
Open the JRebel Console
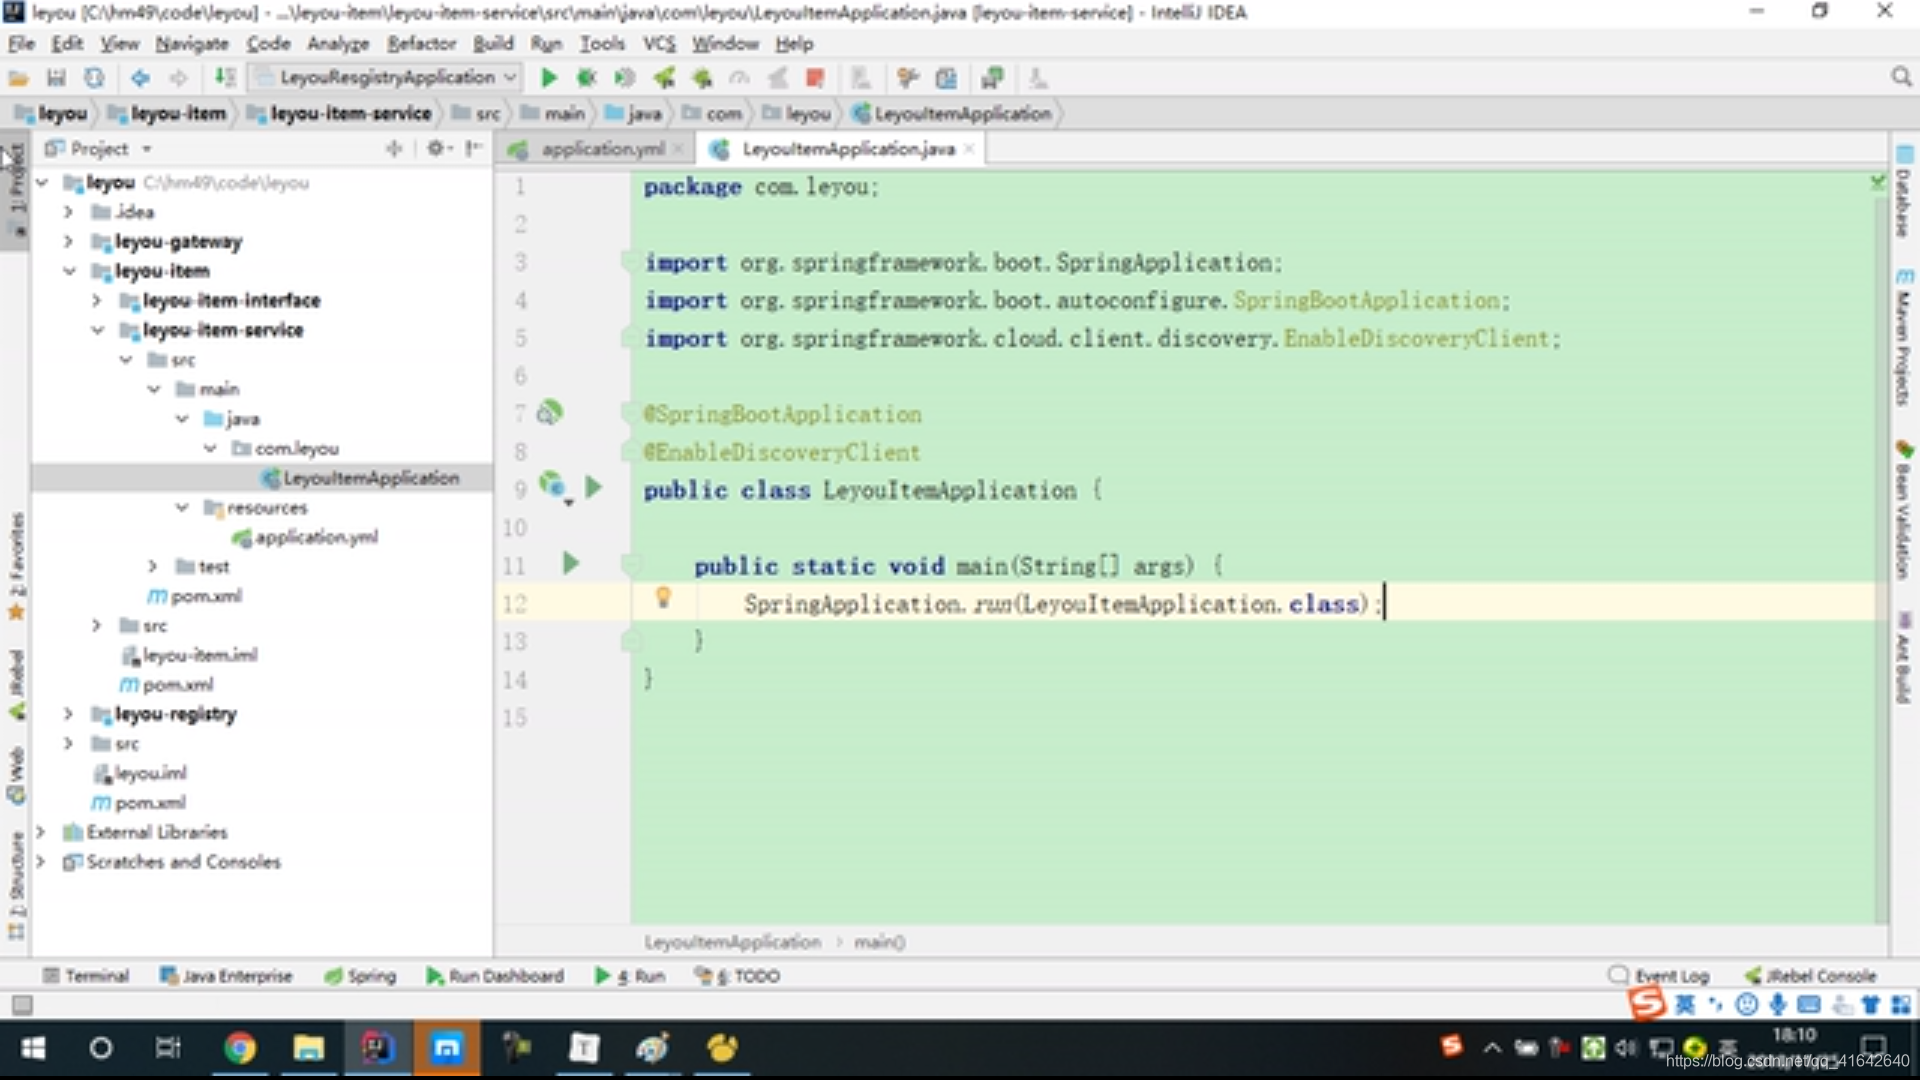1811,975
